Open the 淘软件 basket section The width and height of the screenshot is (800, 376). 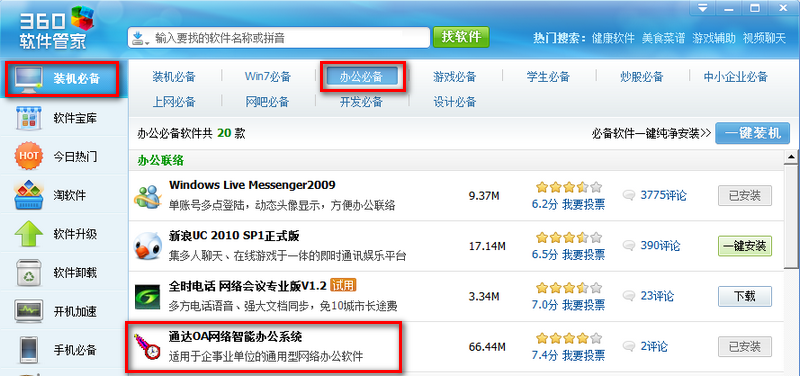pyautogui.click(x=64, y=195)
